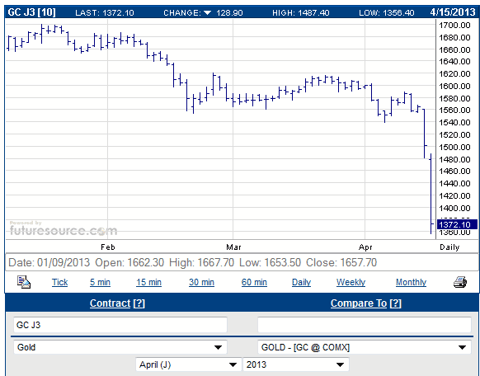The height and width of the screenshot is (376, 480).
Task: Click the Open: 1662.30 value
Action: pyautogui.click(x=129, y=263)
